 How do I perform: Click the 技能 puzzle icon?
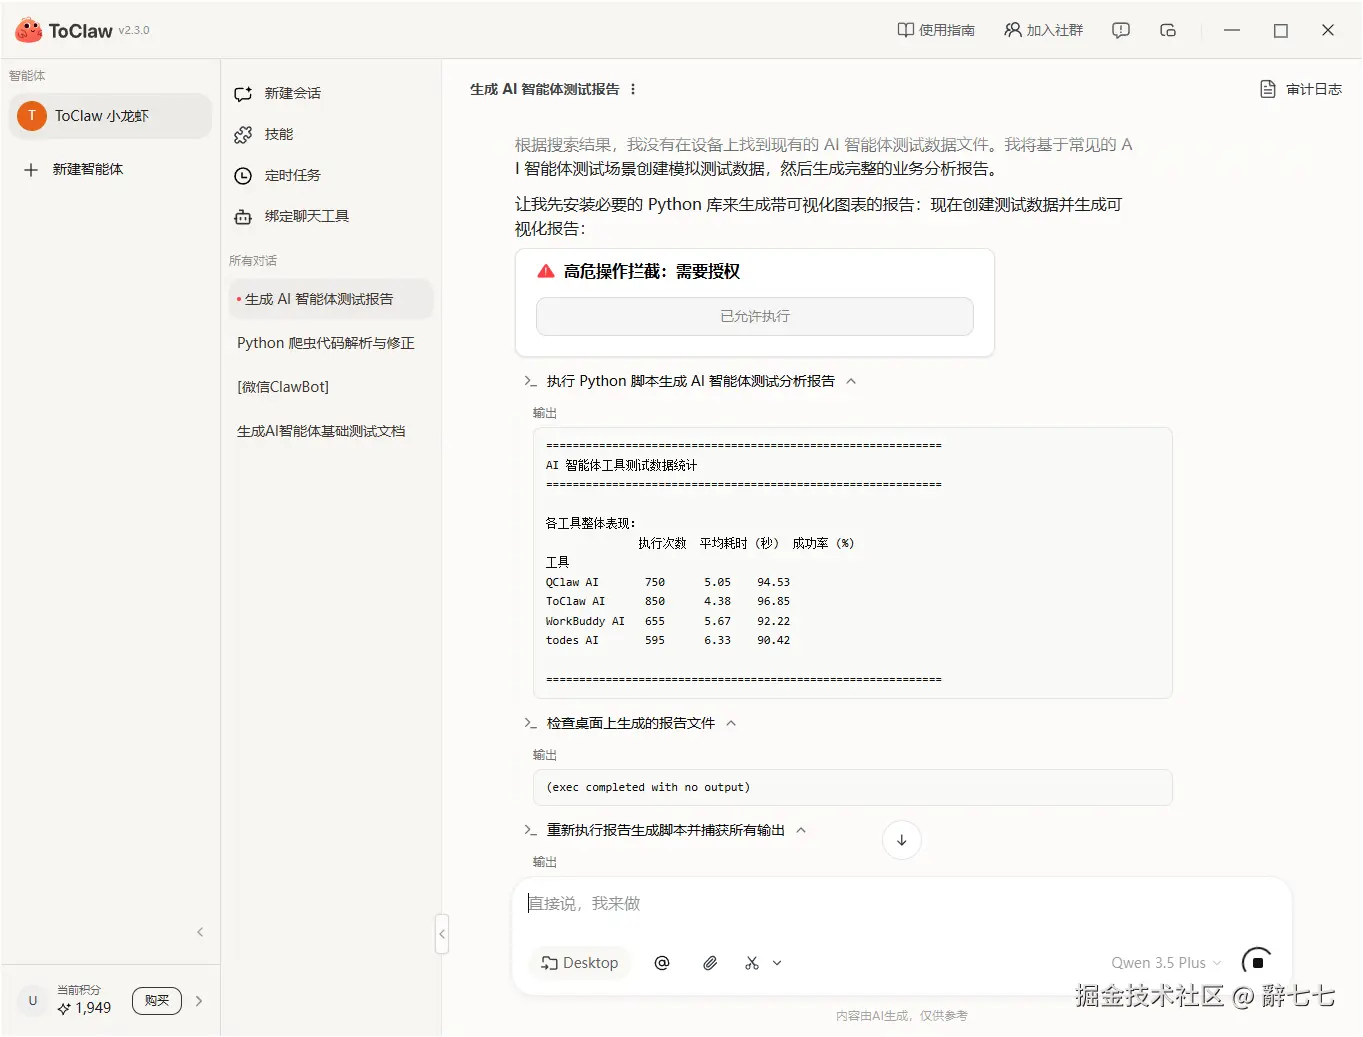coord(243,135)
